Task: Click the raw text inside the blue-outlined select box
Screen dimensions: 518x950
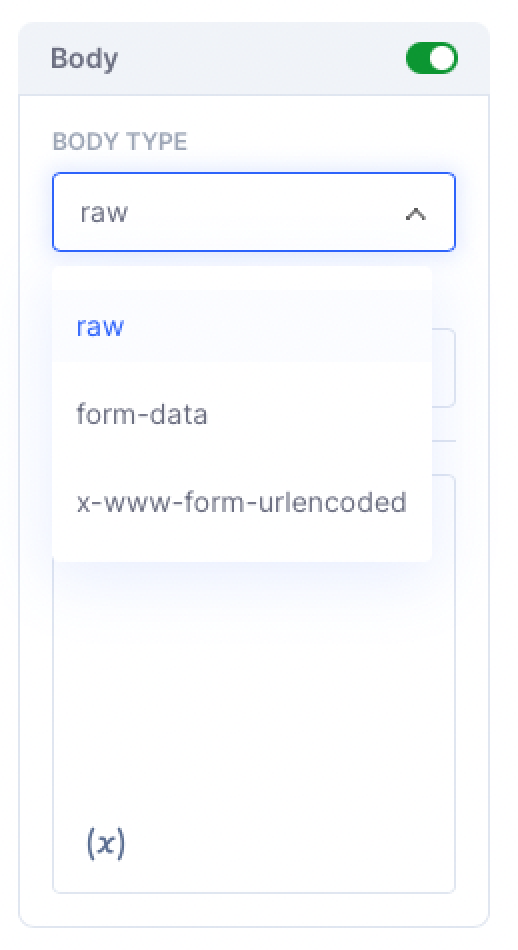Action: 104,213
